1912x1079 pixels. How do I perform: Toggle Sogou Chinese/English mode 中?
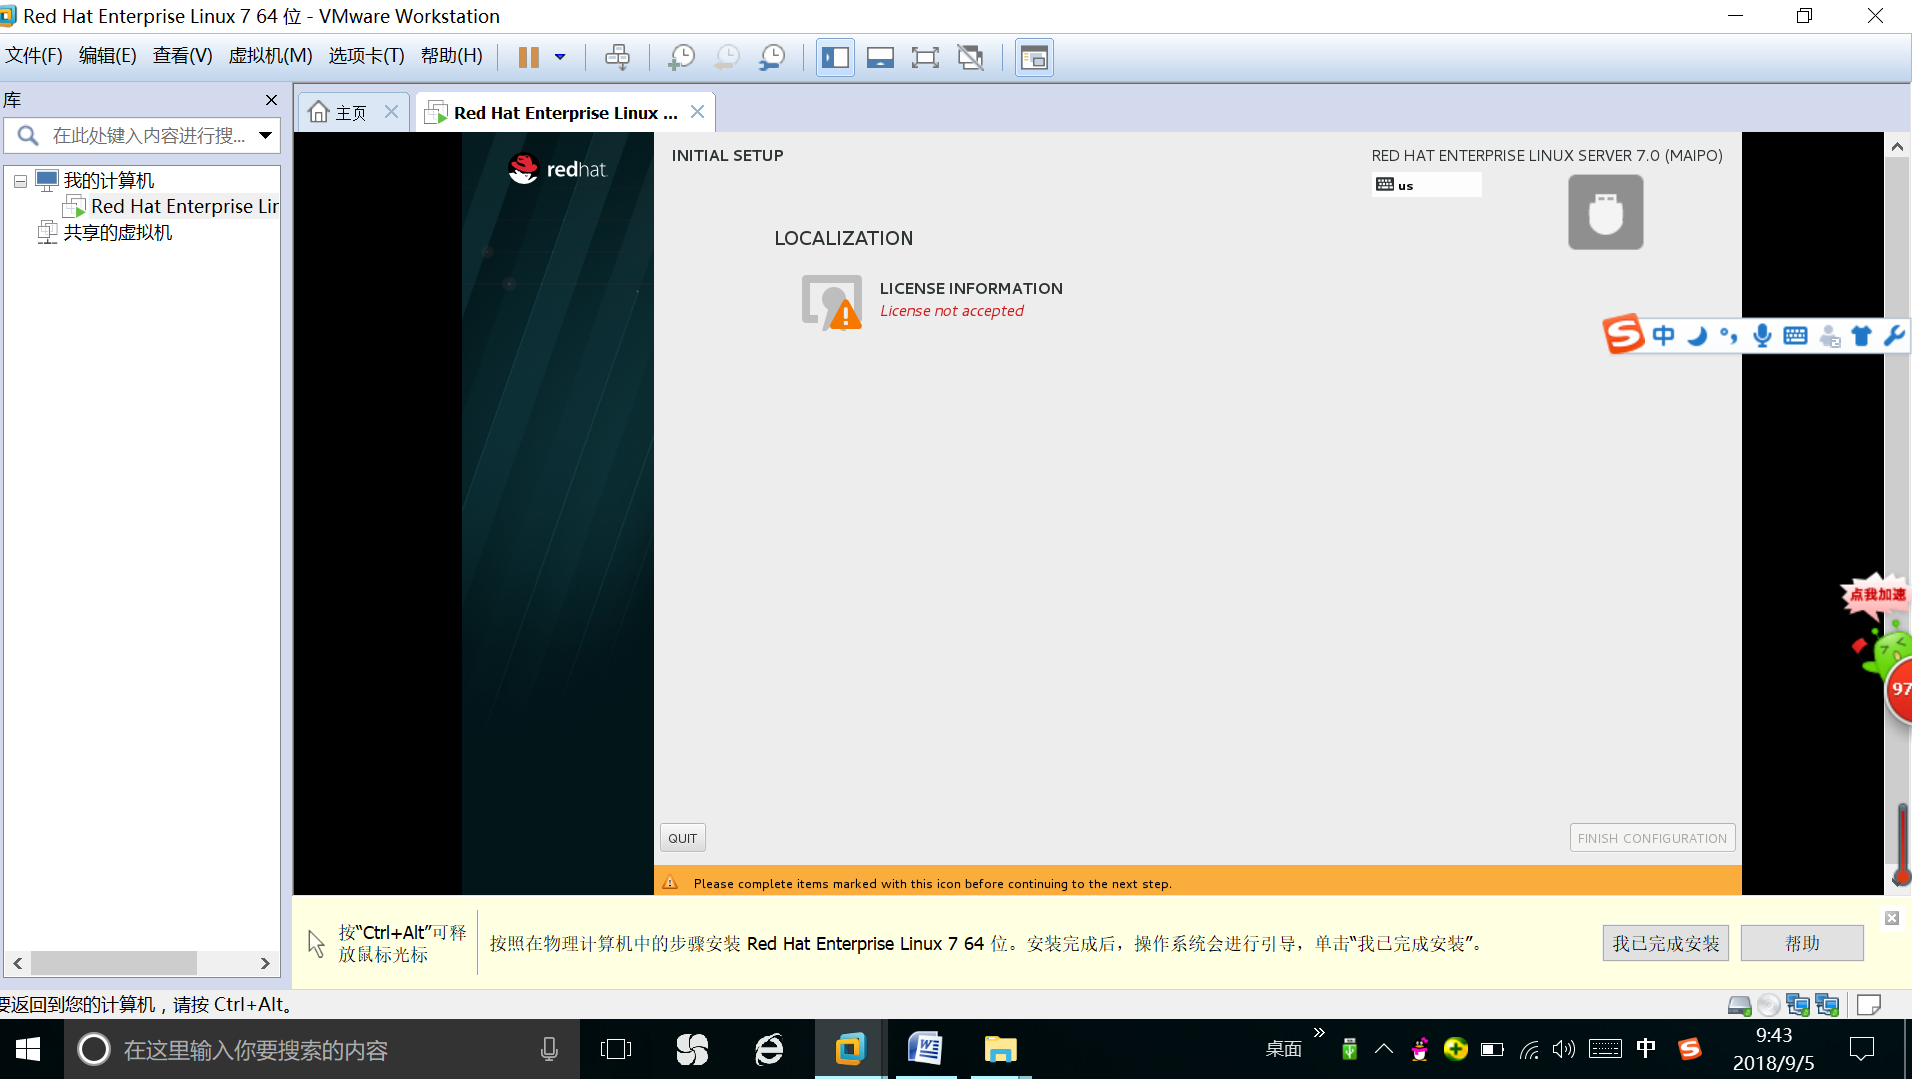[1663, 336]
